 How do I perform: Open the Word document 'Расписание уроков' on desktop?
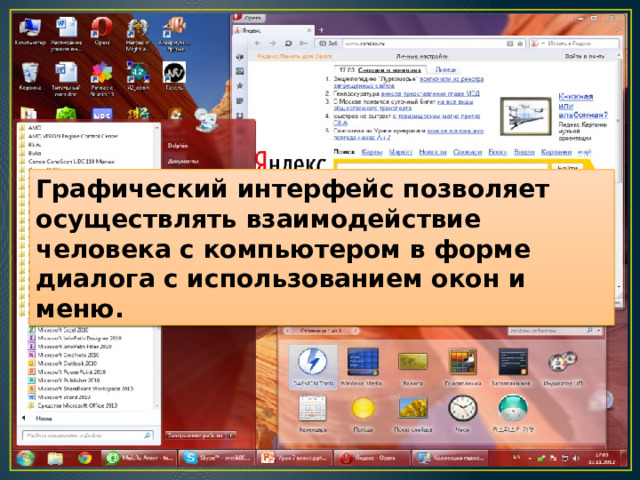66,34
